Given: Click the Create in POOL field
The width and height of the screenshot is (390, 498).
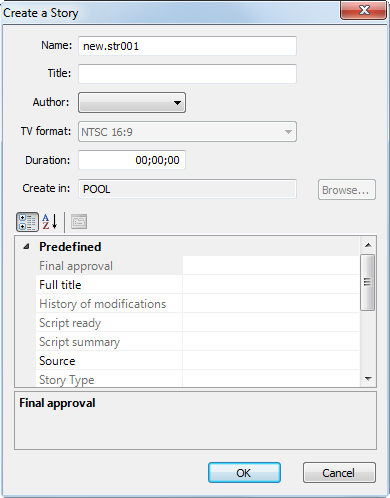Looking at the screenshot, I should pos(187,189).
